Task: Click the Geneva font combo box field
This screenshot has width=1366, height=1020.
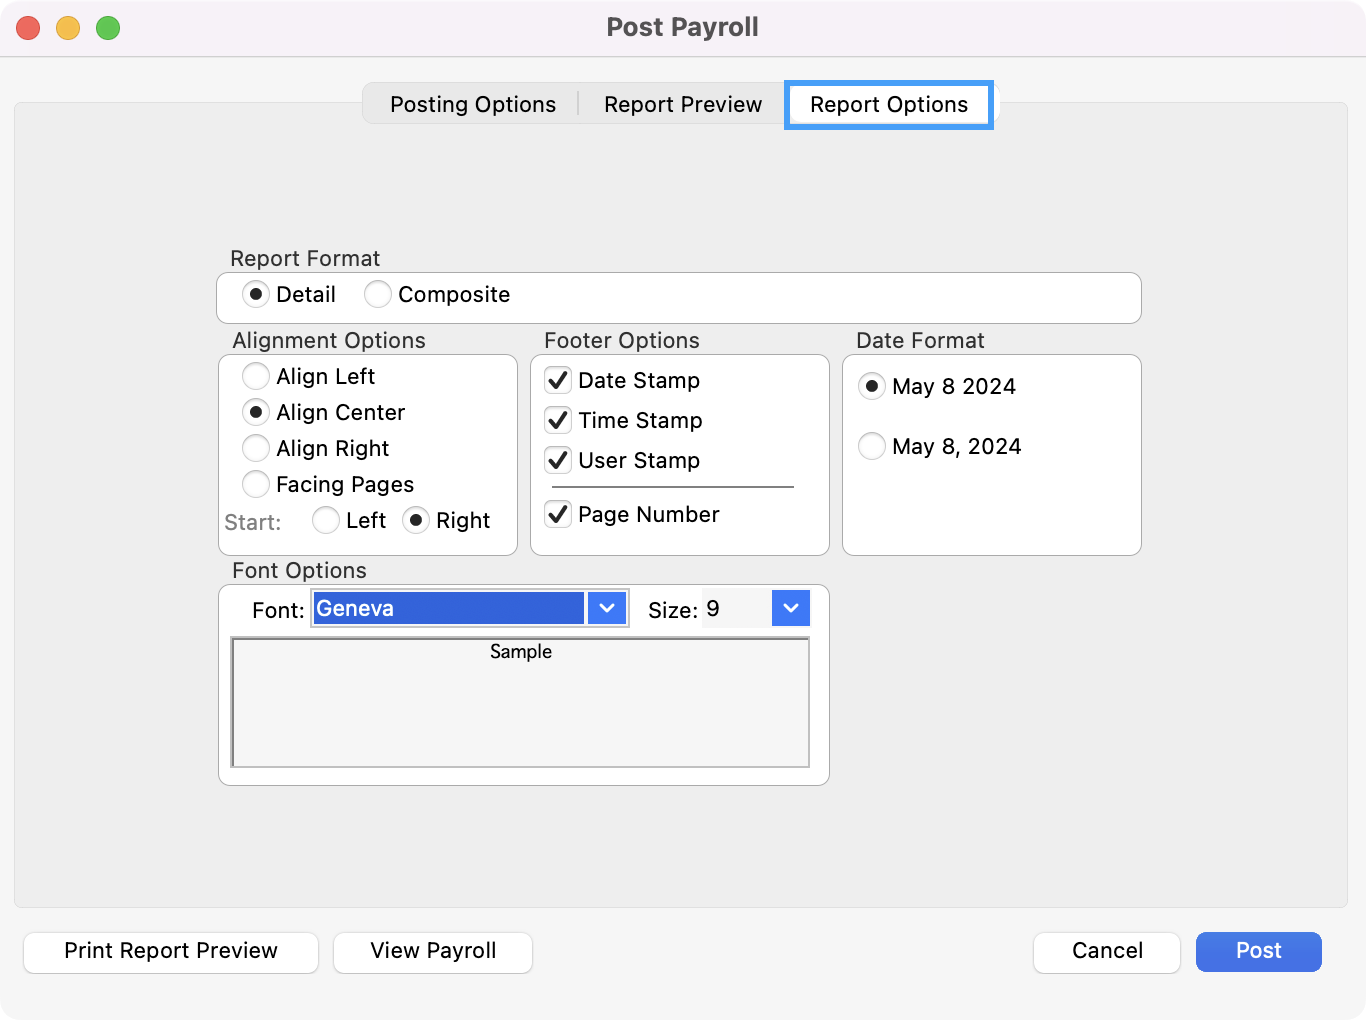Action: [x=448, y=608]
